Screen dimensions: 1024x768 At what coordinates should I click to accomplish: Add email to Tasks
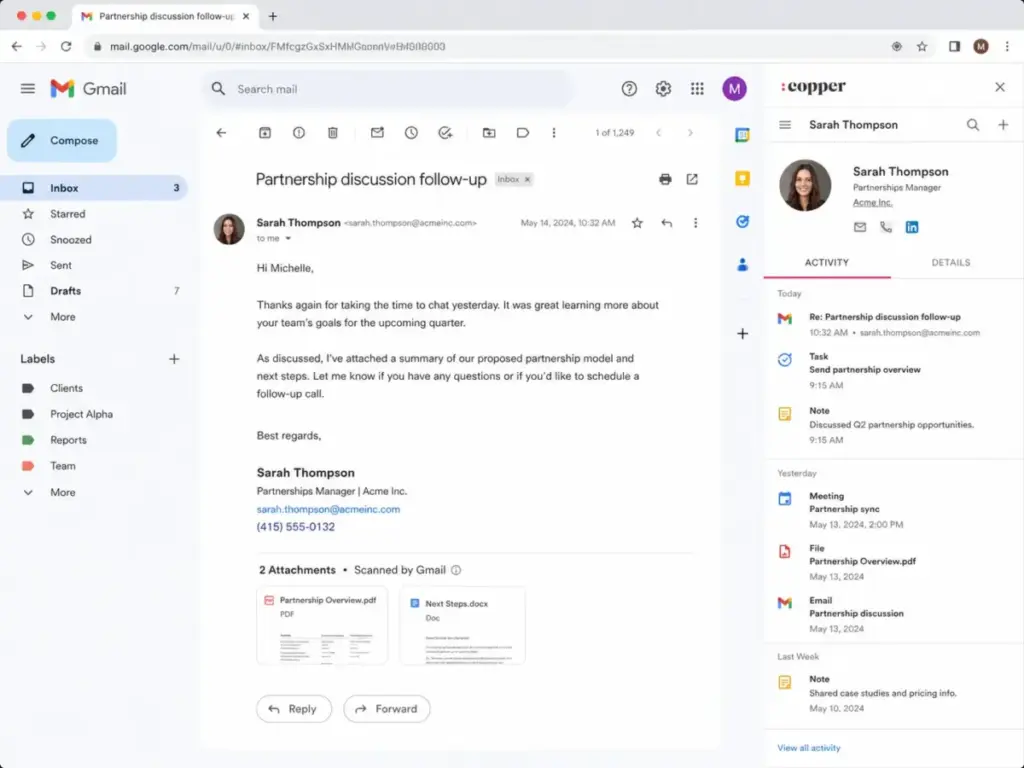[445, 133]
